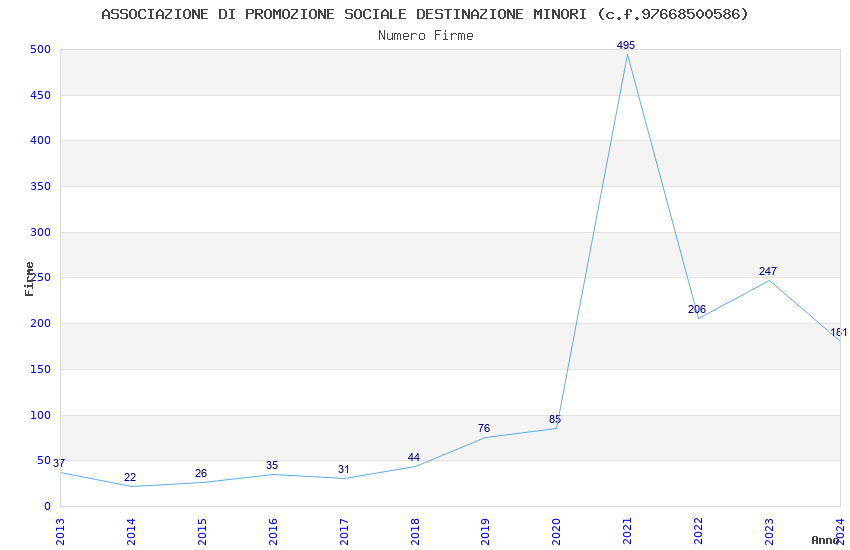Click the 300 y-axis tick label
Viewport: 850px width, 550px height.
point(40,232)
